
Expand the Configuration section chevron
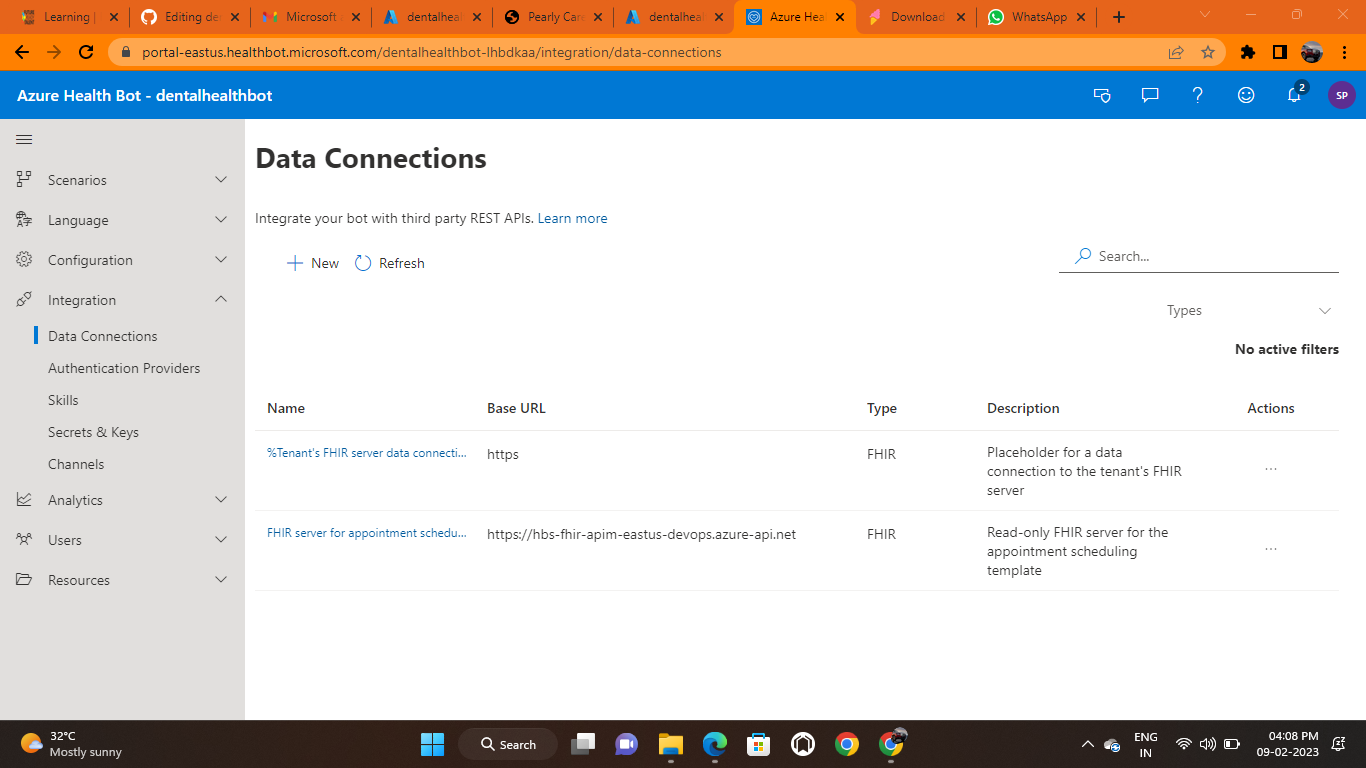click(x=221, y=260)
